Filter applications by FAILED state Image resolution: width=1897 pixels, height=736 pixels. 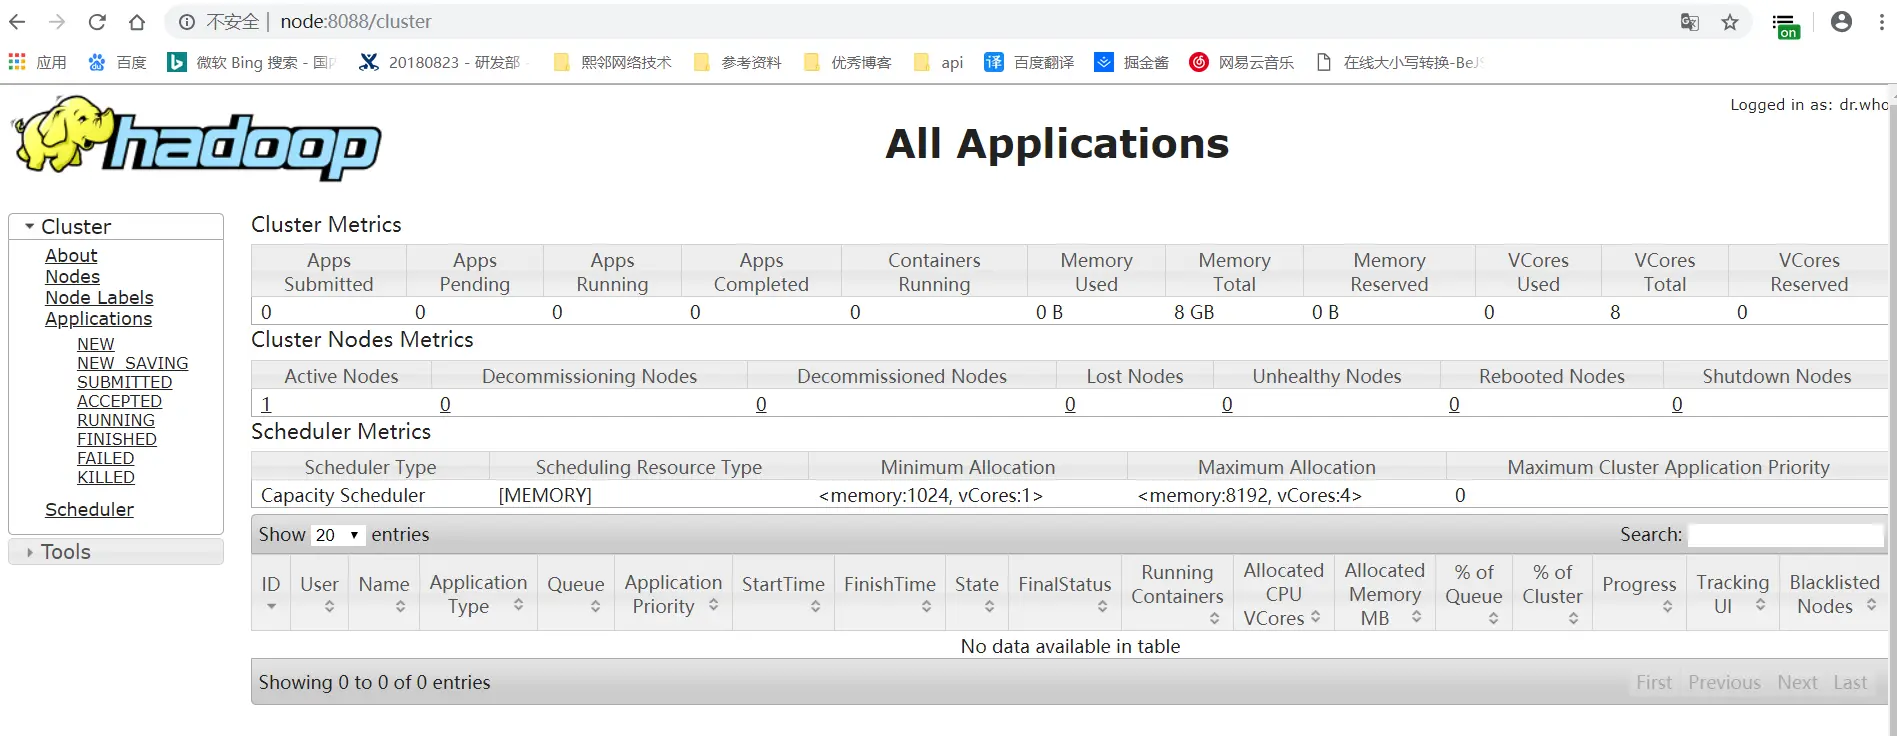(105, 458)
